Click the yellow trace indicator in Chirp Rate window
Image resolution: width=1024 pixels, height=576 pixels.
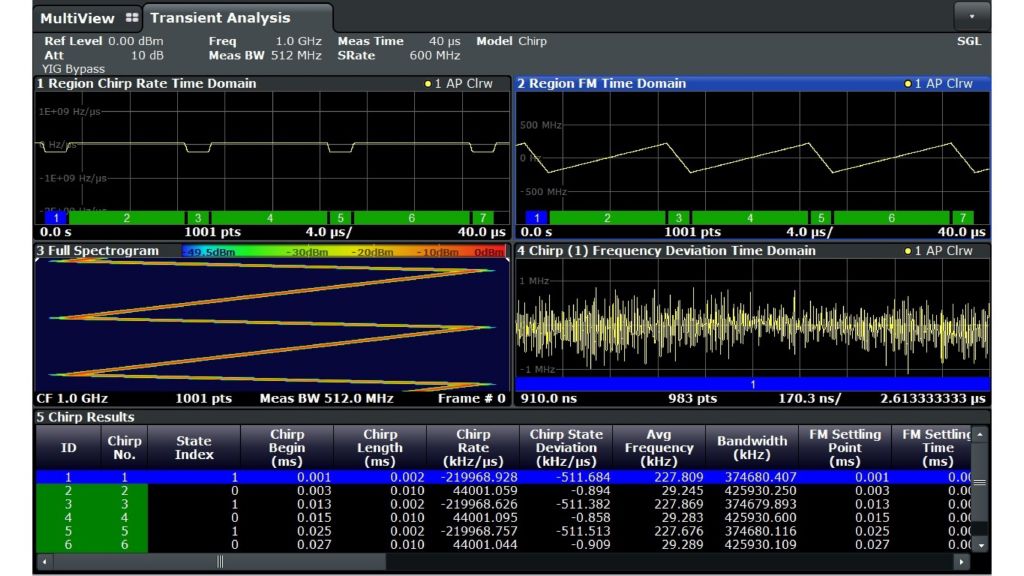point(428,84)
